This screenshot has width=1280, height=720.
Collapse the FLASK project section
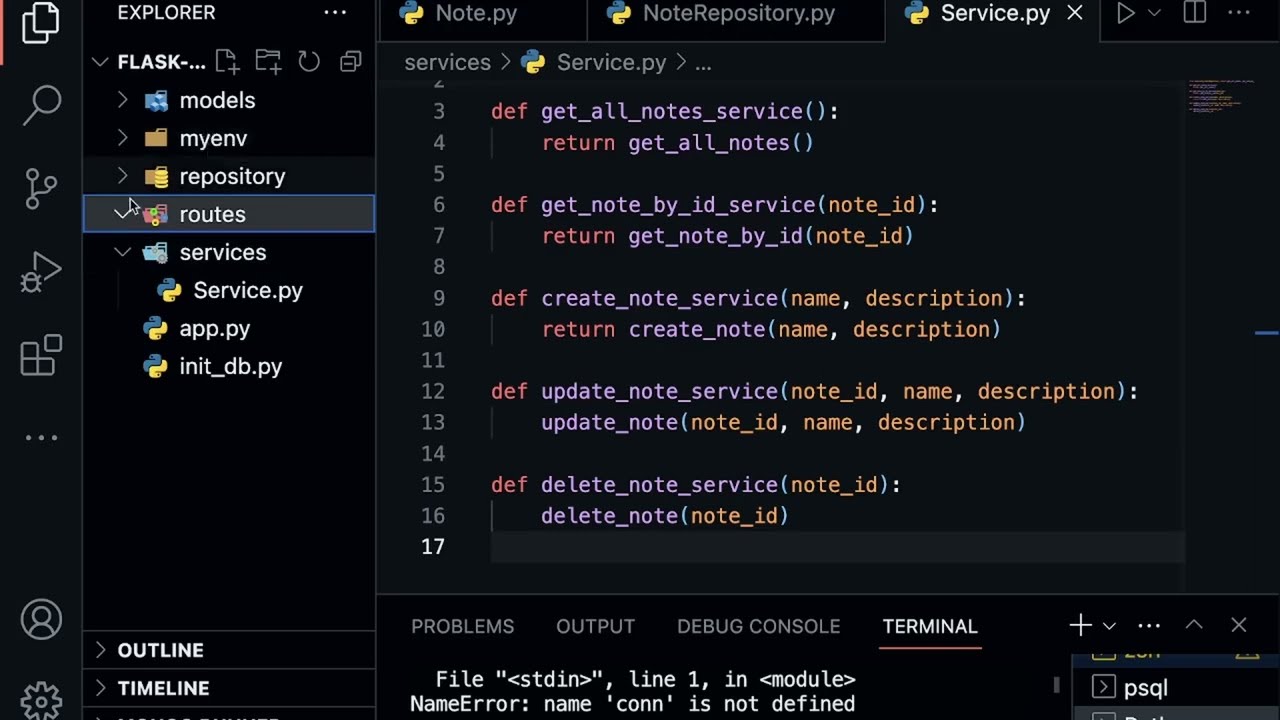click(101, 62)
